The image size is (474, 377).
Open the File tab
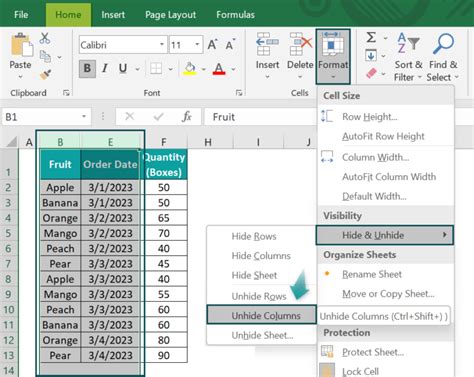21,15
